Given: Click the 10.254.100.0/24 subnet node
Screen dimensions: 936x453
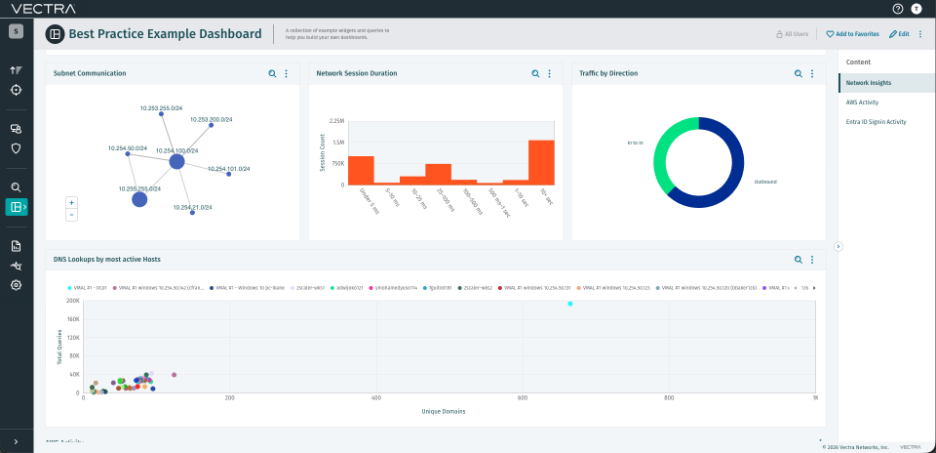Looking at the screenshot, I should click(x=177, y=162).
